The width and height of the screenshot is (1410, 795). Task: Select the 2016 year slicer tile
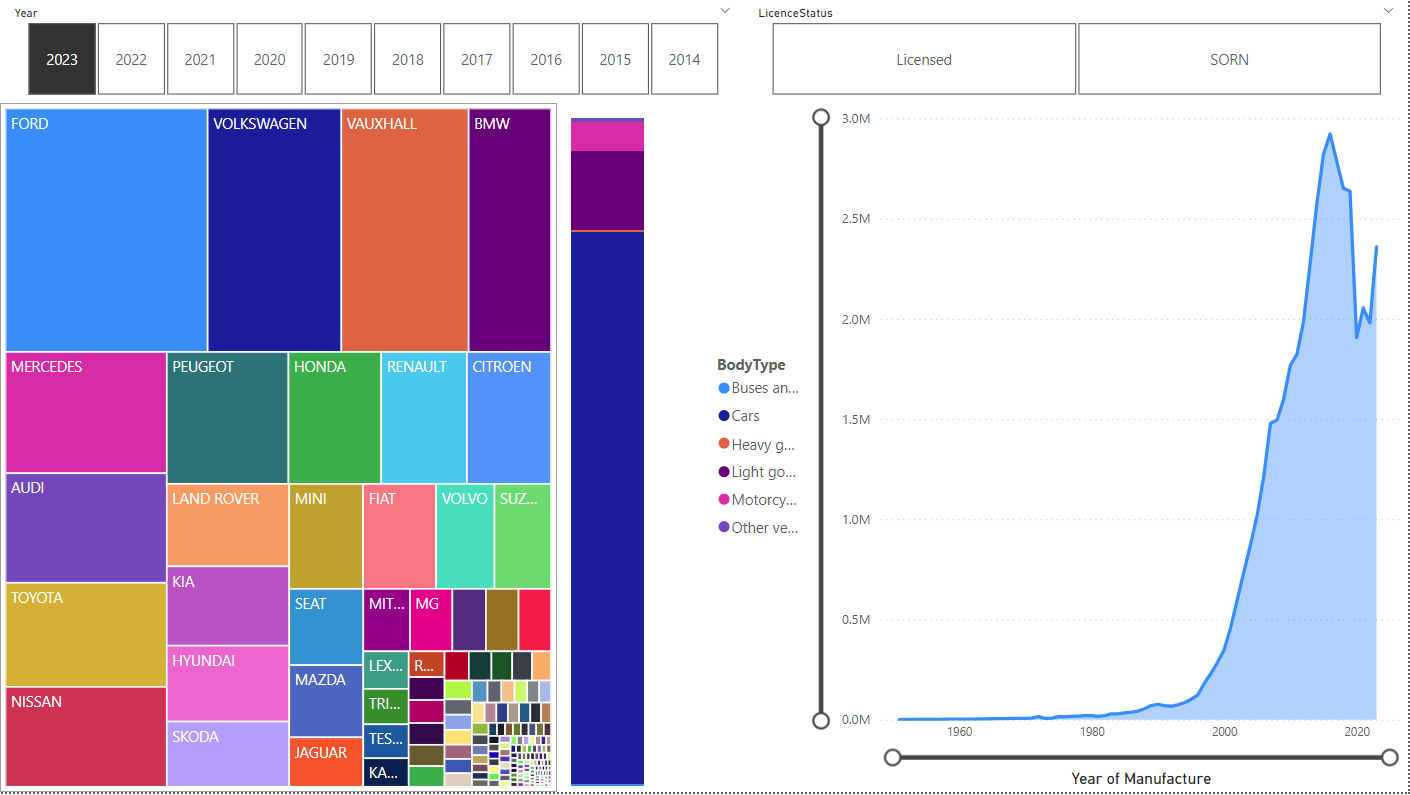[x=546, y=59]
